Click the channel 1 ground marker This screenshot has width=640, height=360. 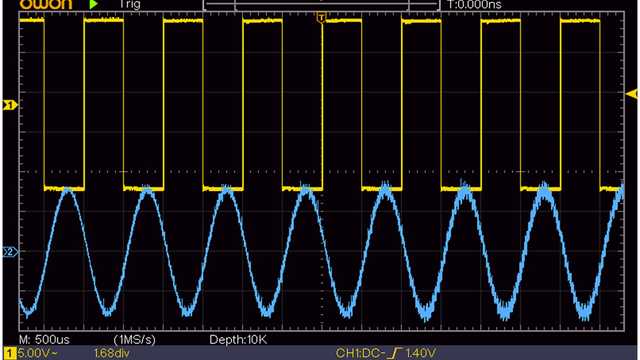10,105
